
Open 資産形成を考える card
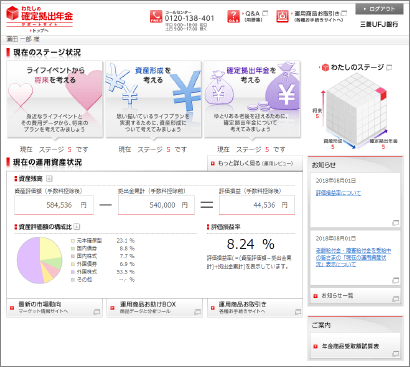(153, 99)
